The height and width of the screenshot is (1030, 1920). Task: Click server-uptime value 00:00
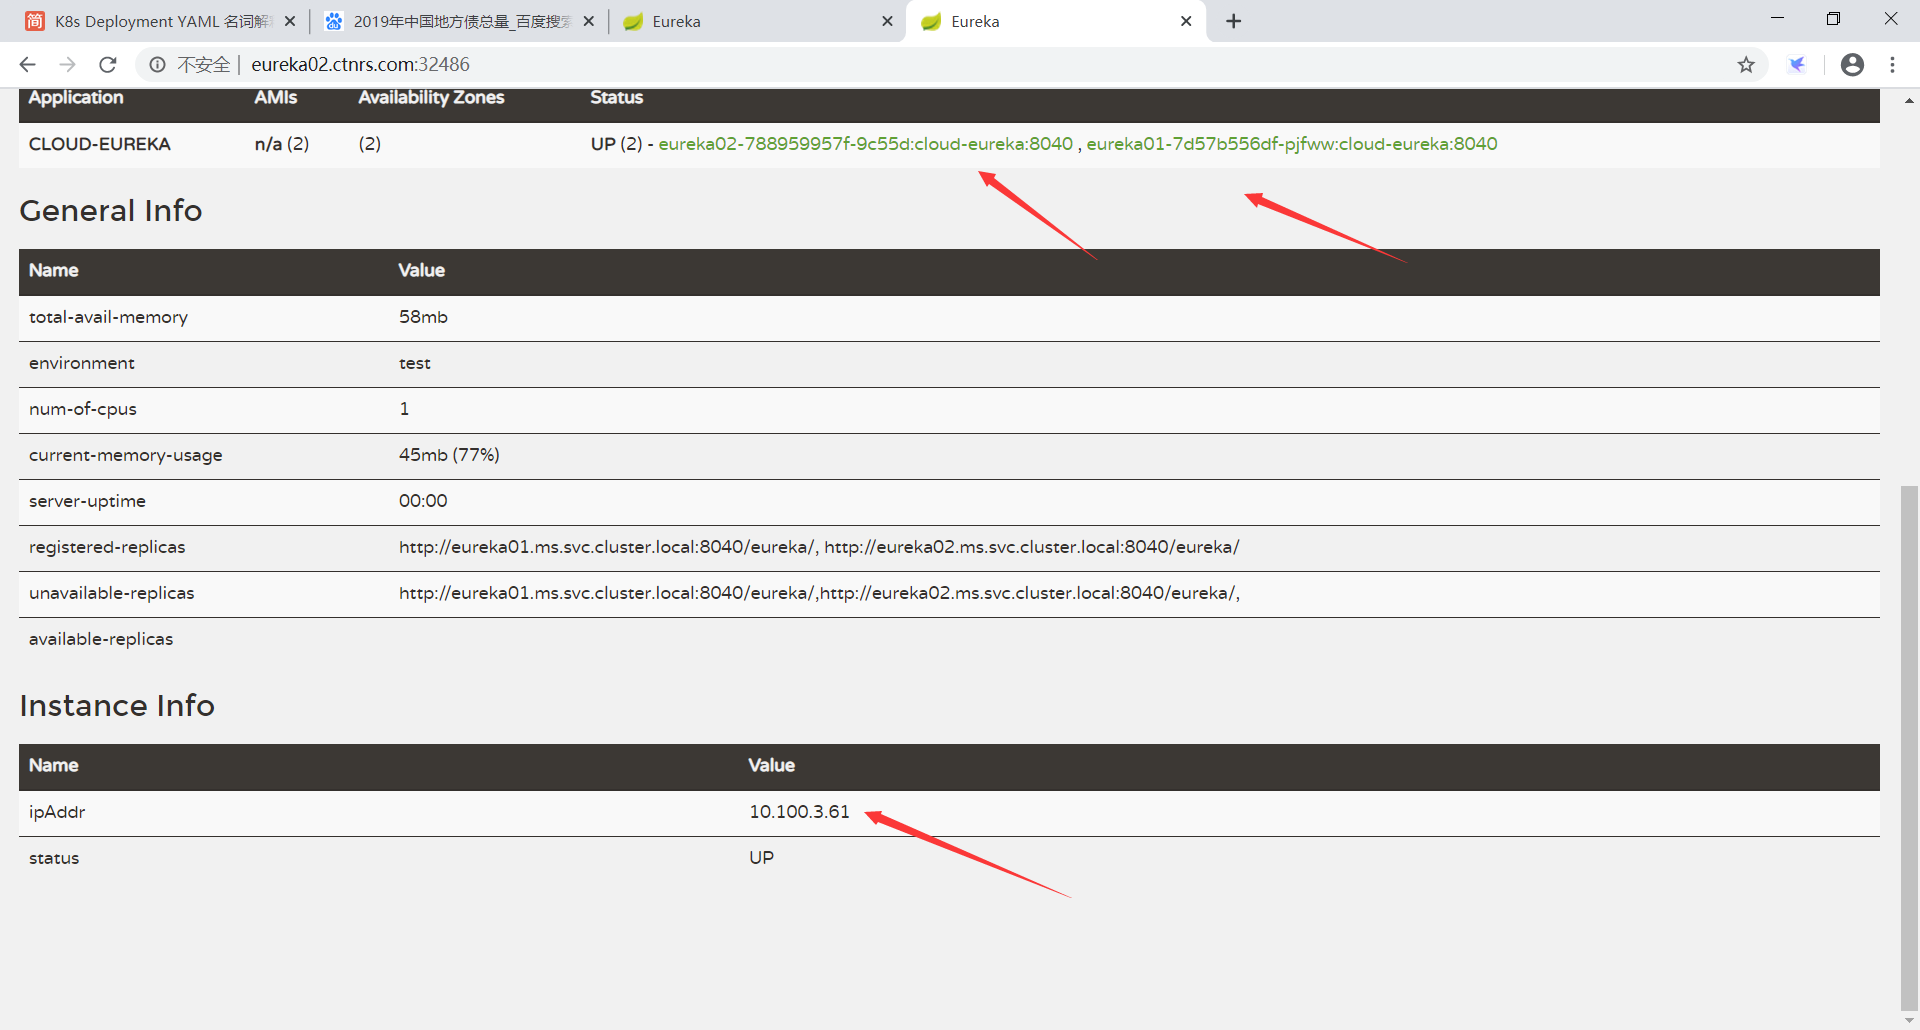(x=423, y=501)
